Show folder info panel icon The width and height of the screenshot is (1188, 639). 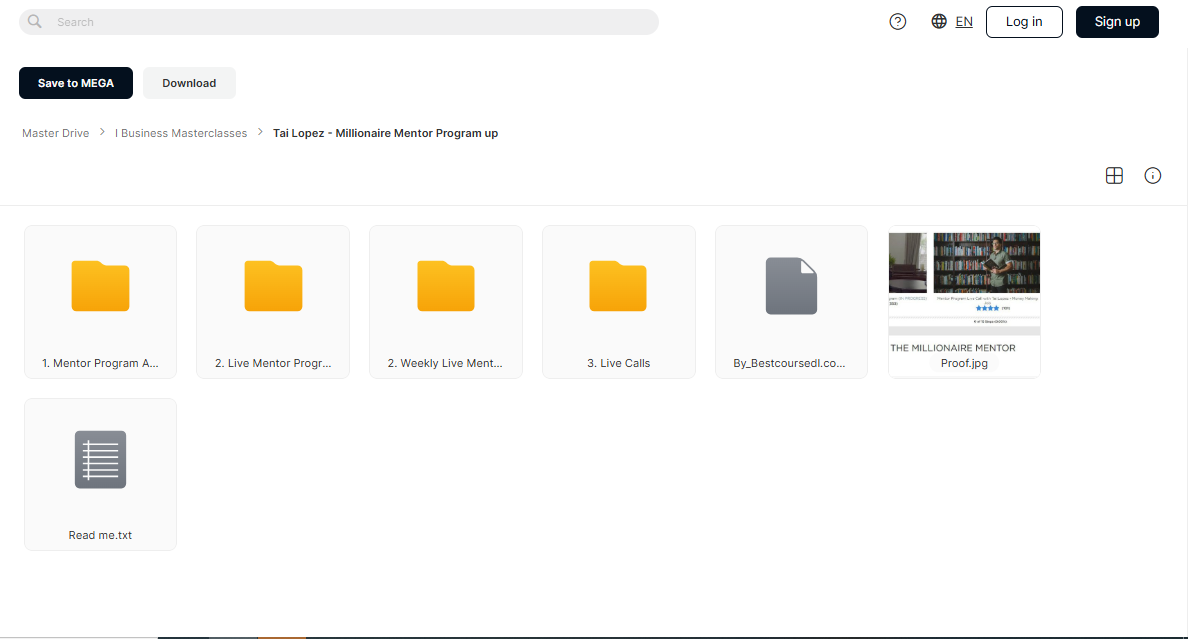pyautogui.click(x=1152, y=176)
